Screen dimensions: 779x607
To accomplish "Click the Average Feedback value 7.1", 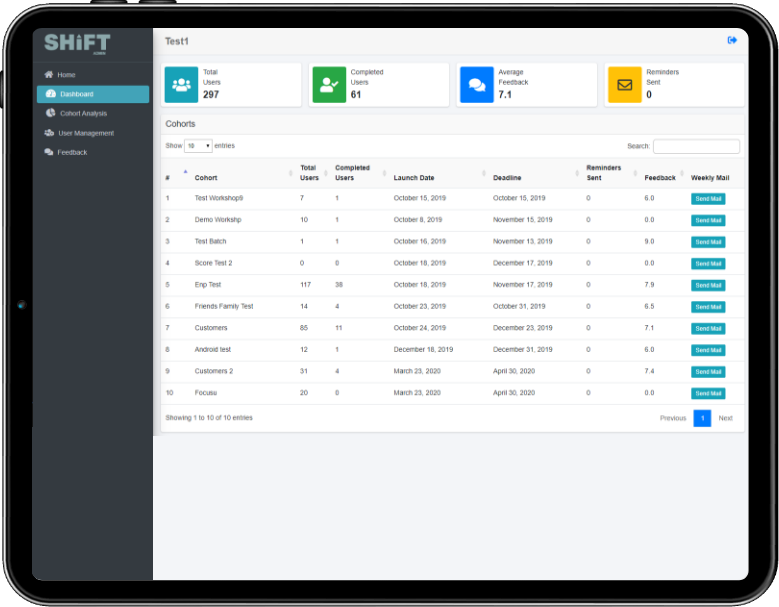I will [505, 94].
